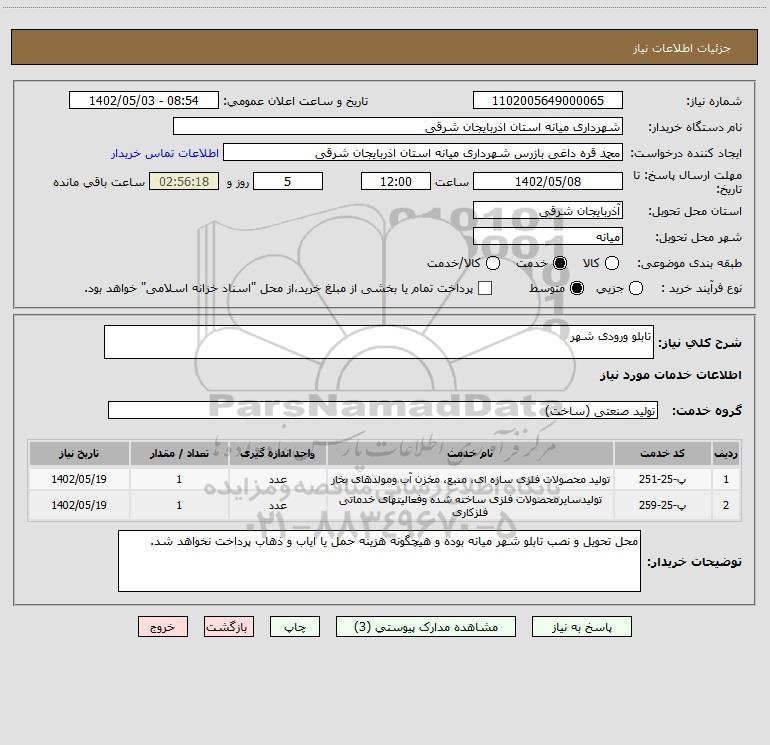
Task: Select the کالا radio button
Action: pos(611,263)
